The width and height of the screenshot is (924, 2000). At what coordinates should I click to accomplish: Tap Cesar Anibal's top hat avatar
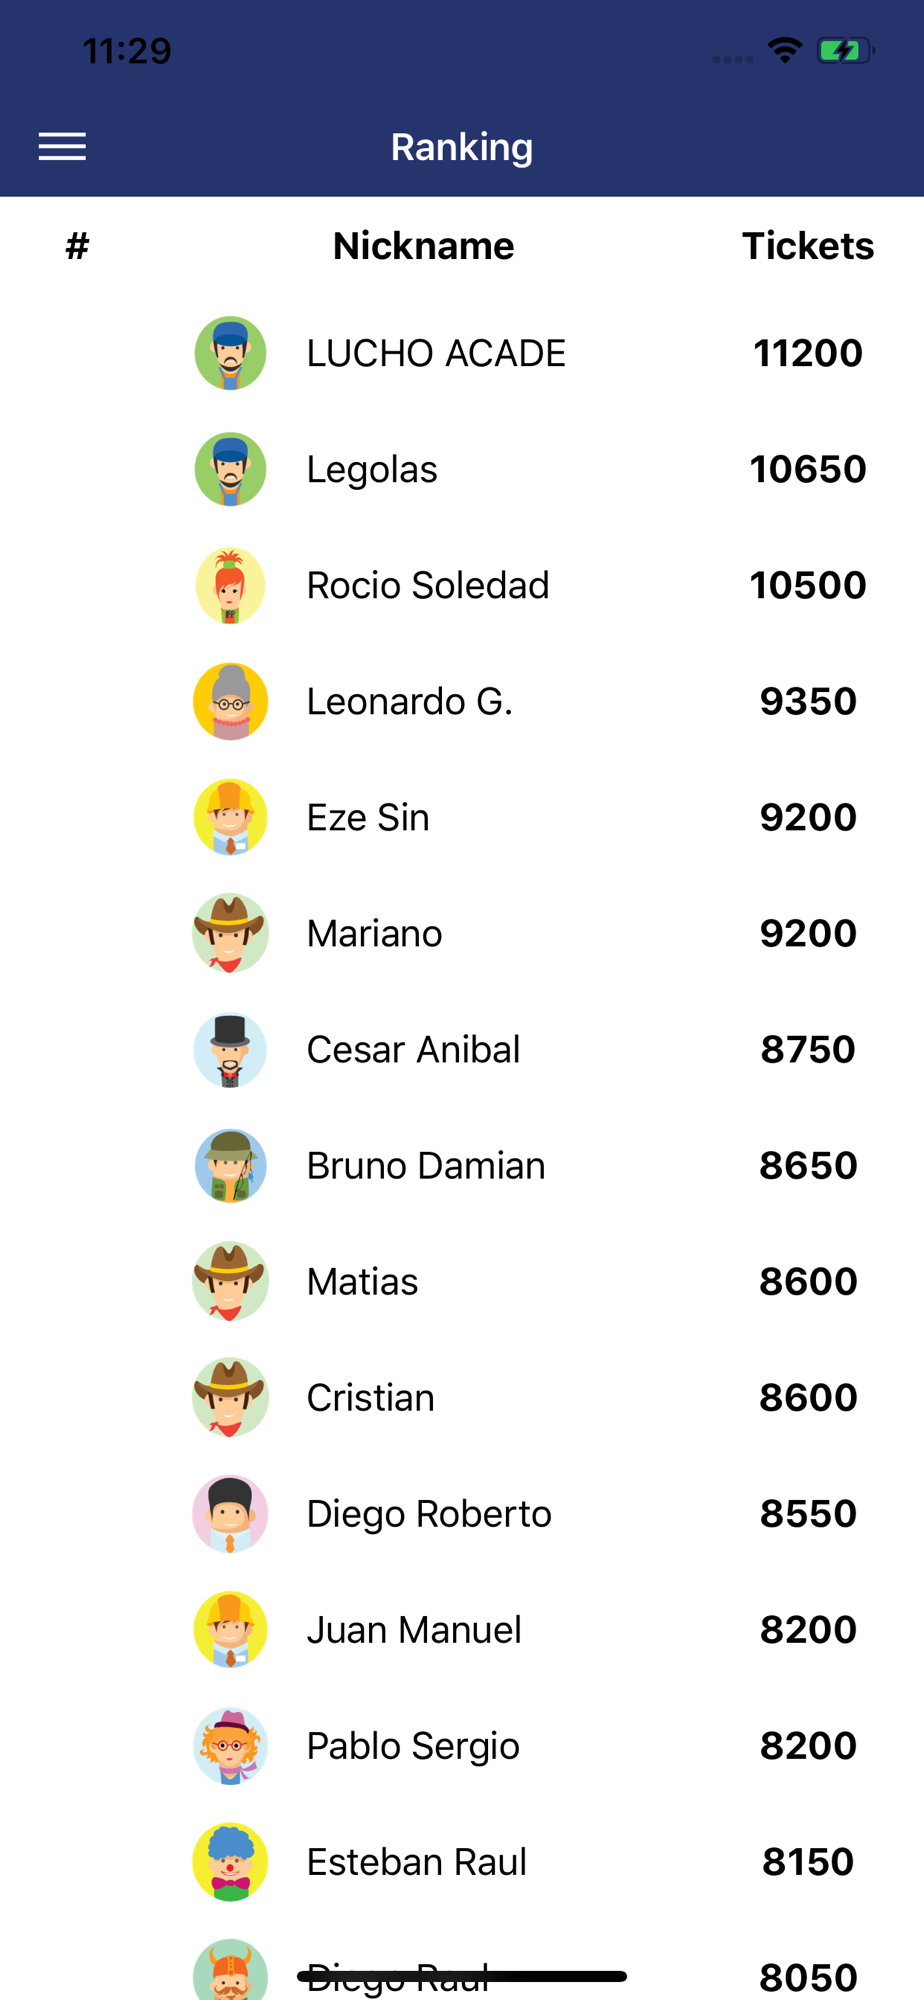tap(230, 1049)
